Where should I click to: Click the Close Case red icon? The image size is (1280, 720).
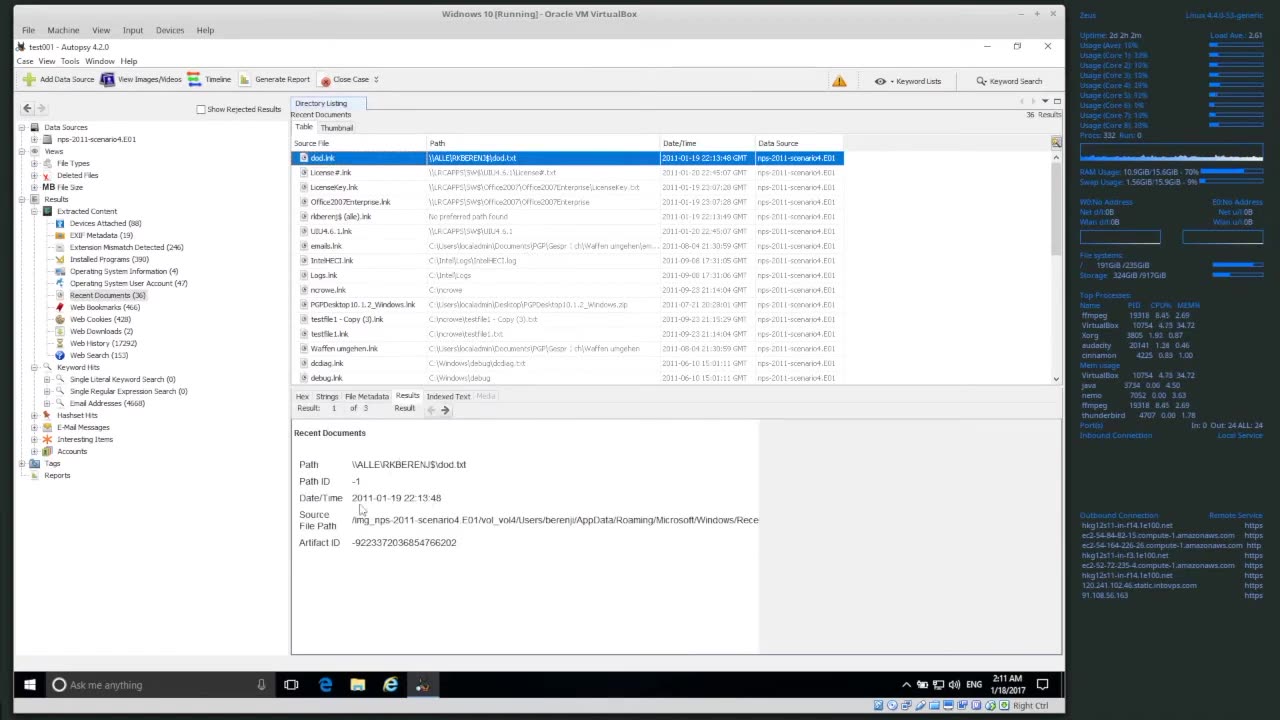325,80
